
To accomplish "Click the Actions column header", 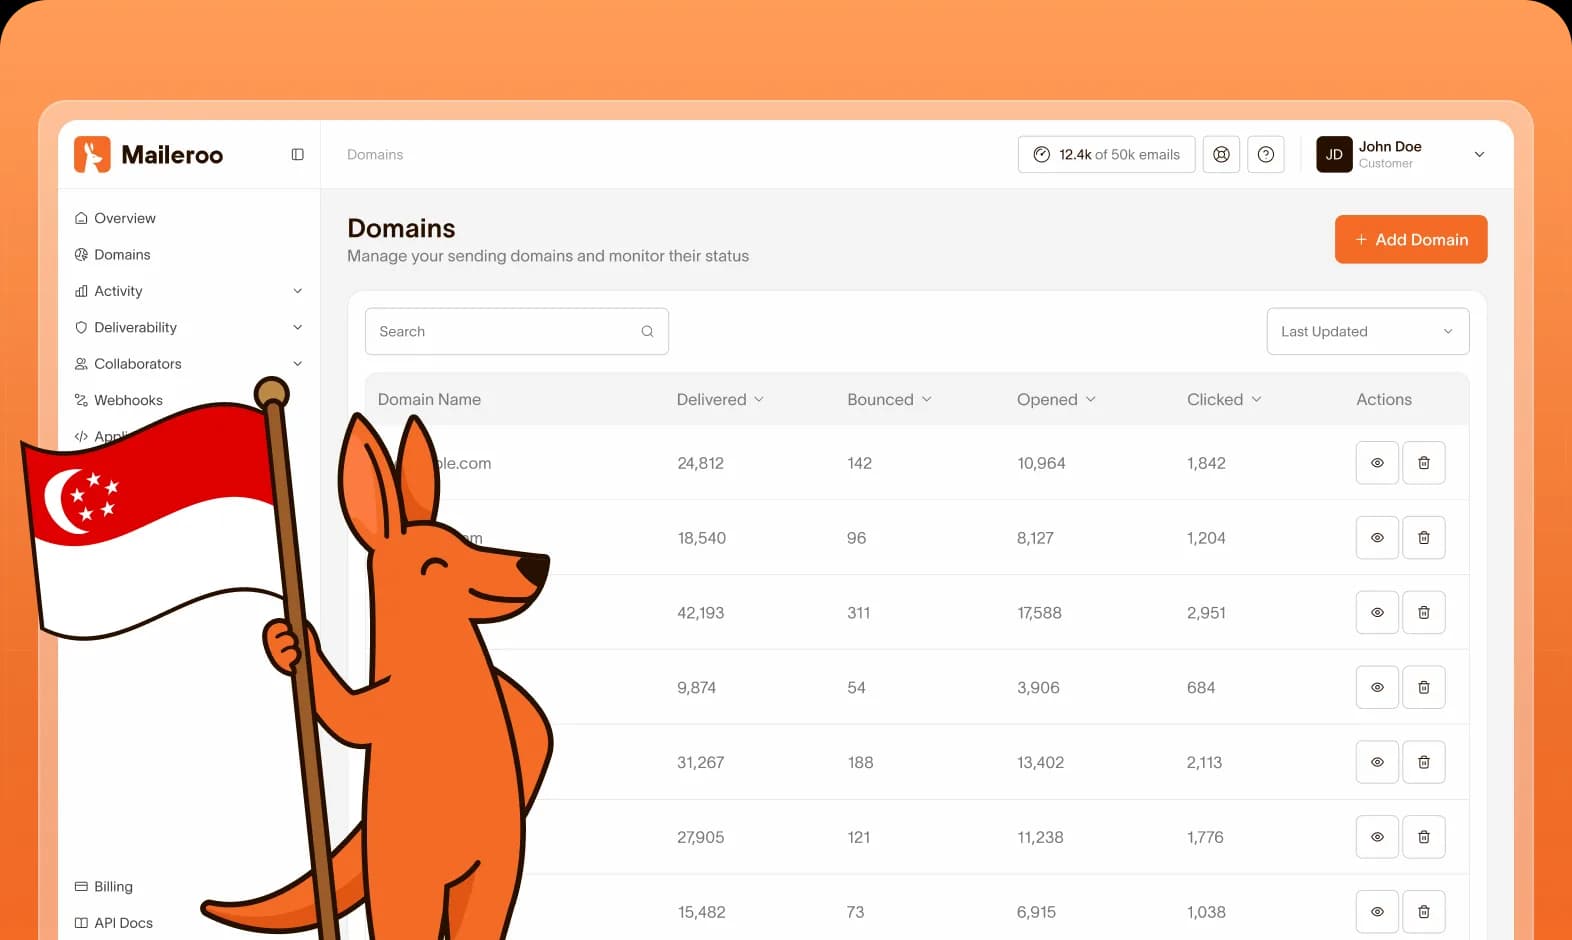I will point(1384,399).
